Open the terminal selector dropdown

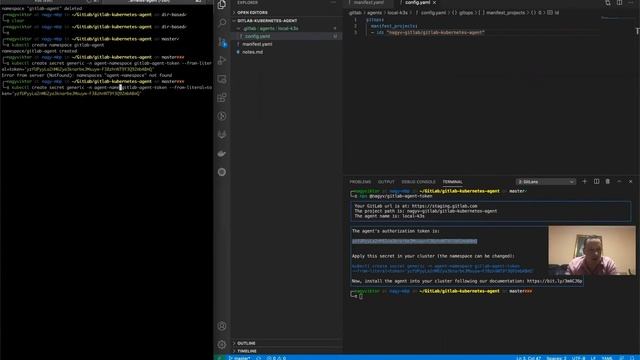tap(546, 182)
